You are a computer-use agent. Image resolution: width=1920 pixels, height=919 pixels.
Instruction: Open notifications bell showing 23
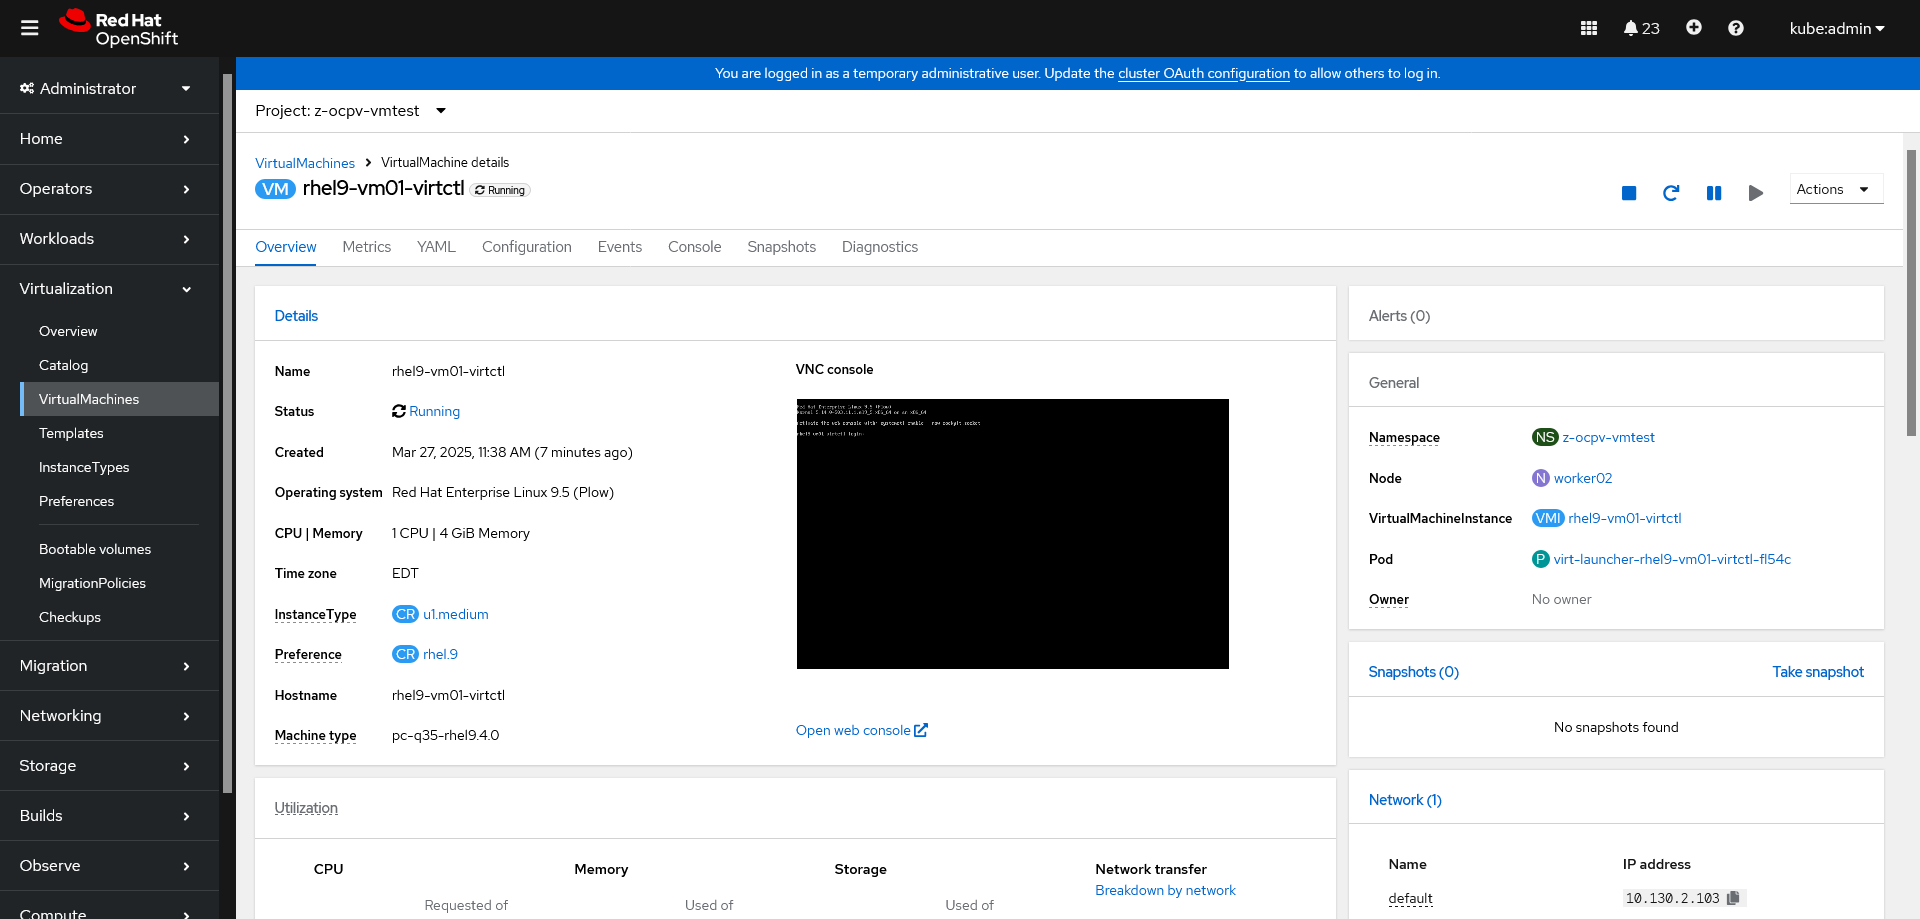[x=1642, y=28]
